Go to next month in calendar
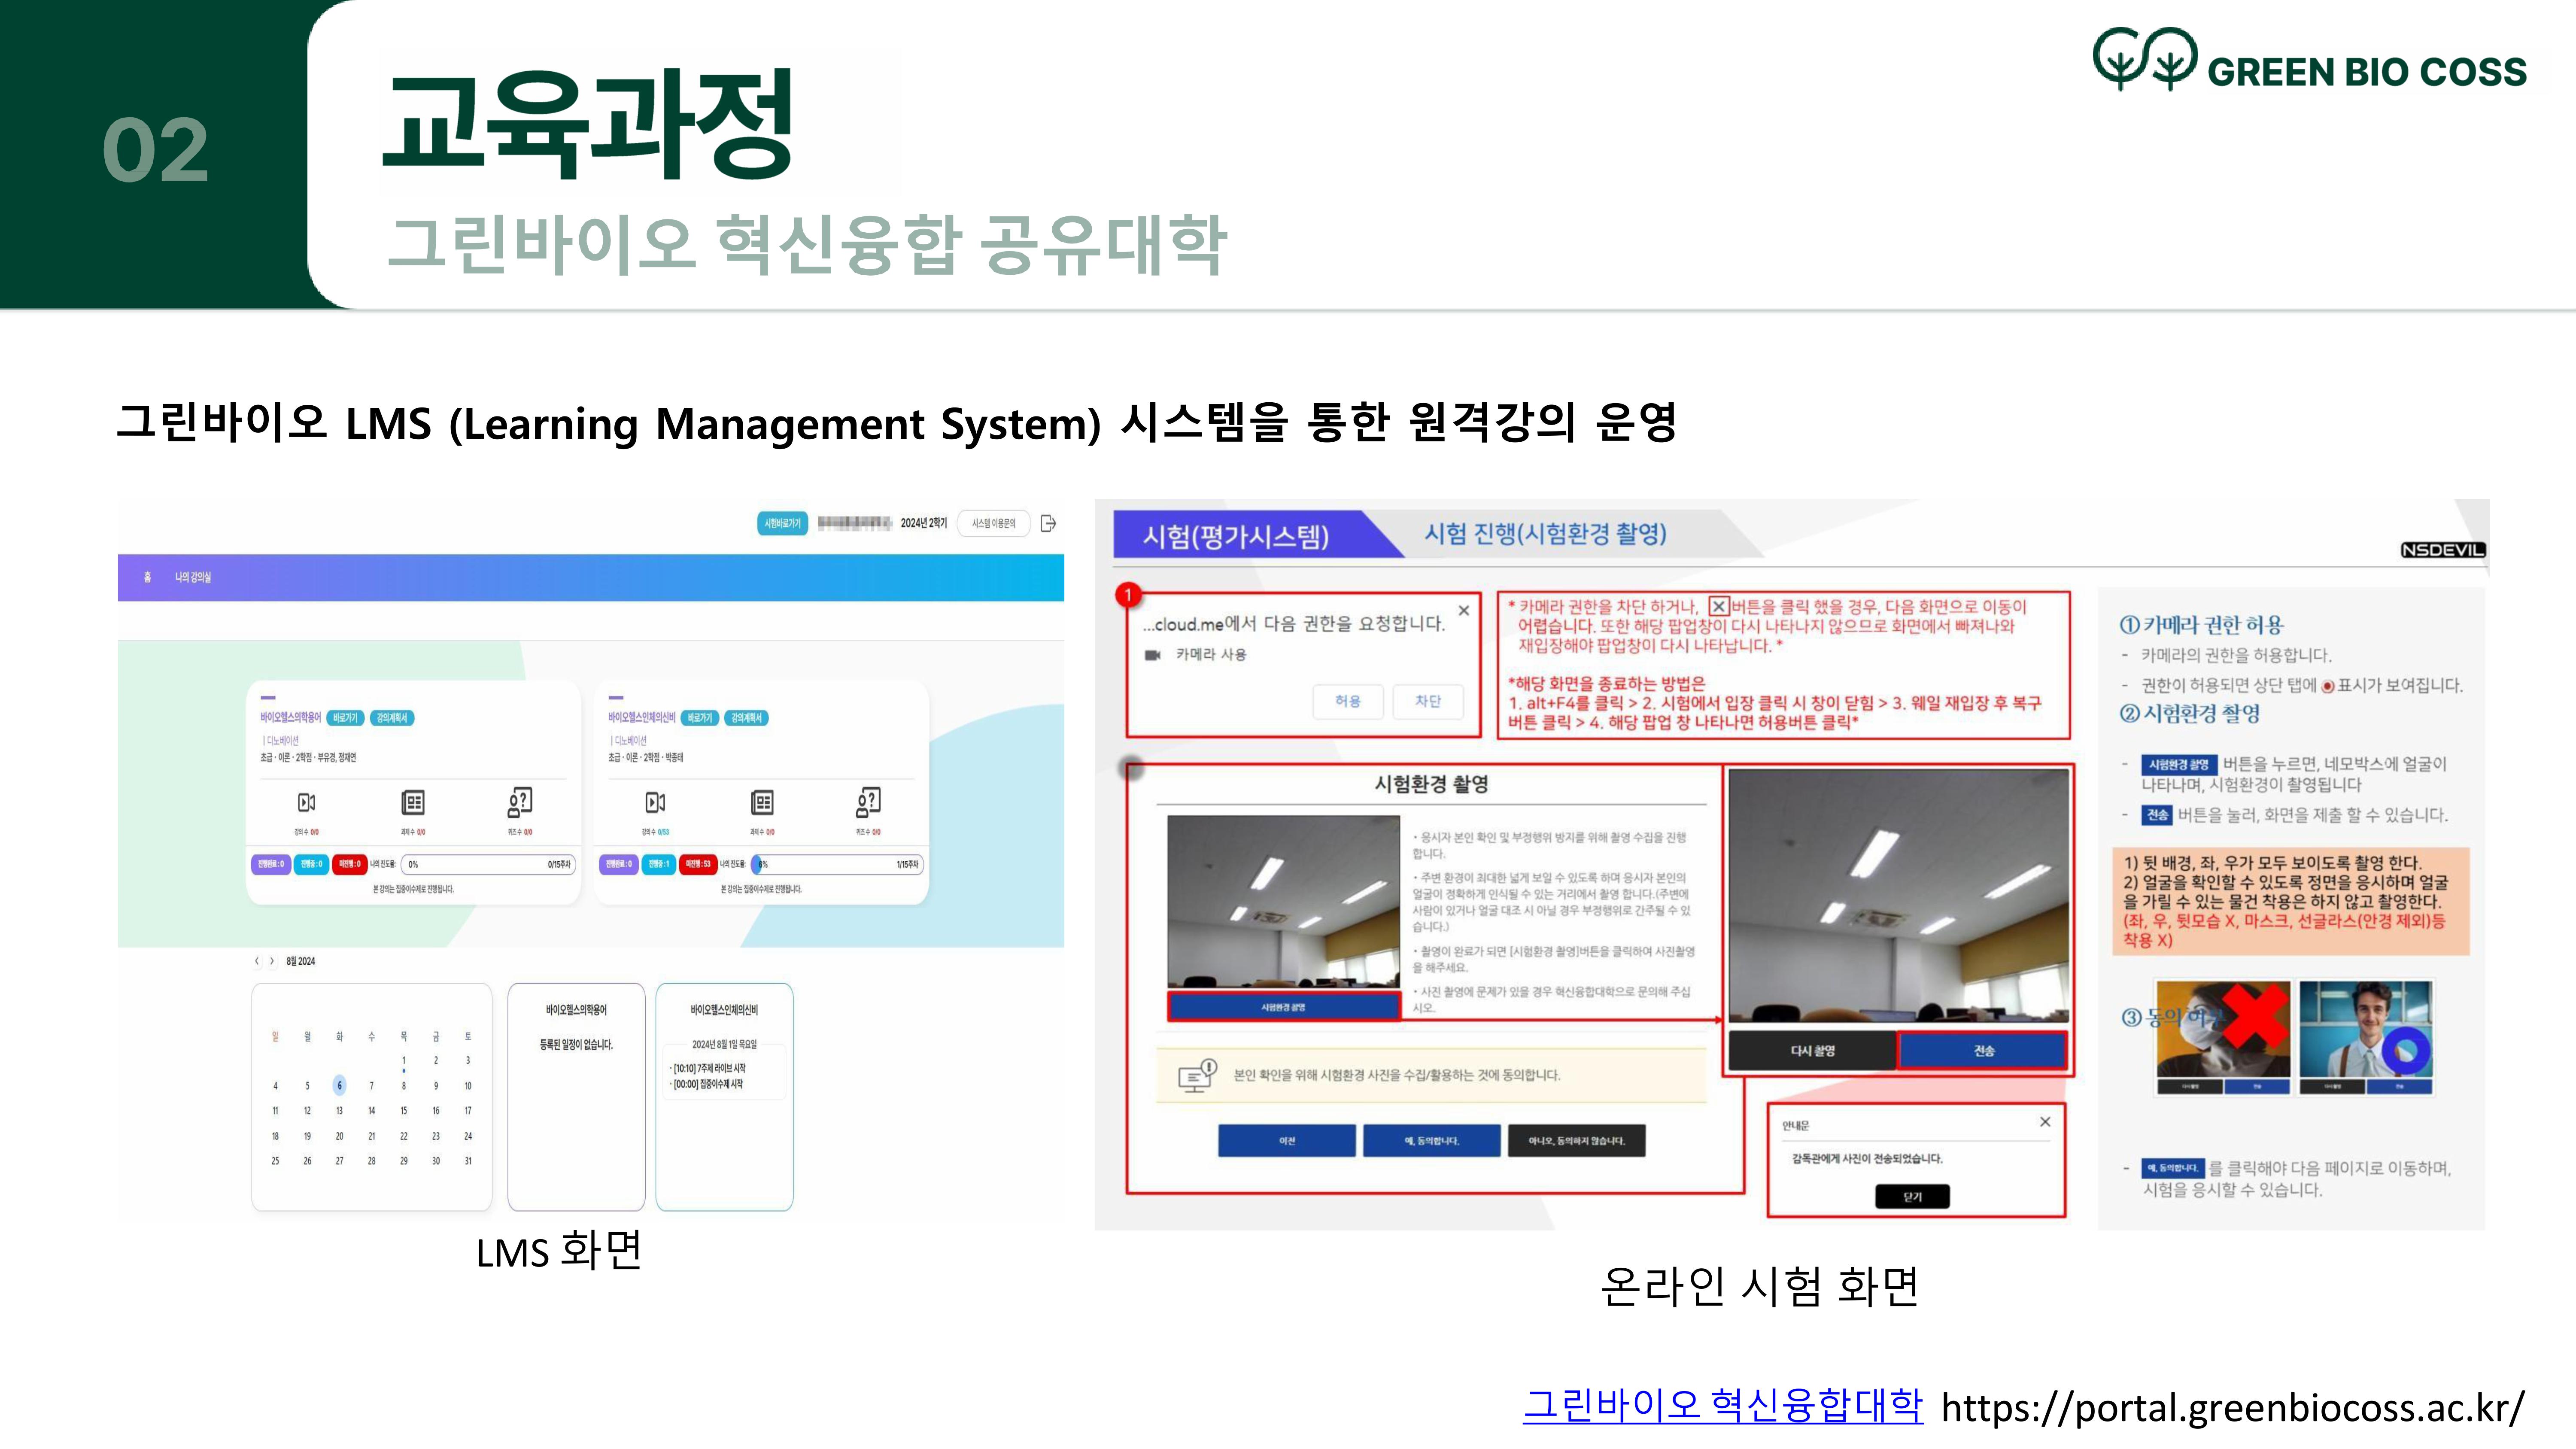This screenshot has height=1449, width=2576. coord(272,961)
